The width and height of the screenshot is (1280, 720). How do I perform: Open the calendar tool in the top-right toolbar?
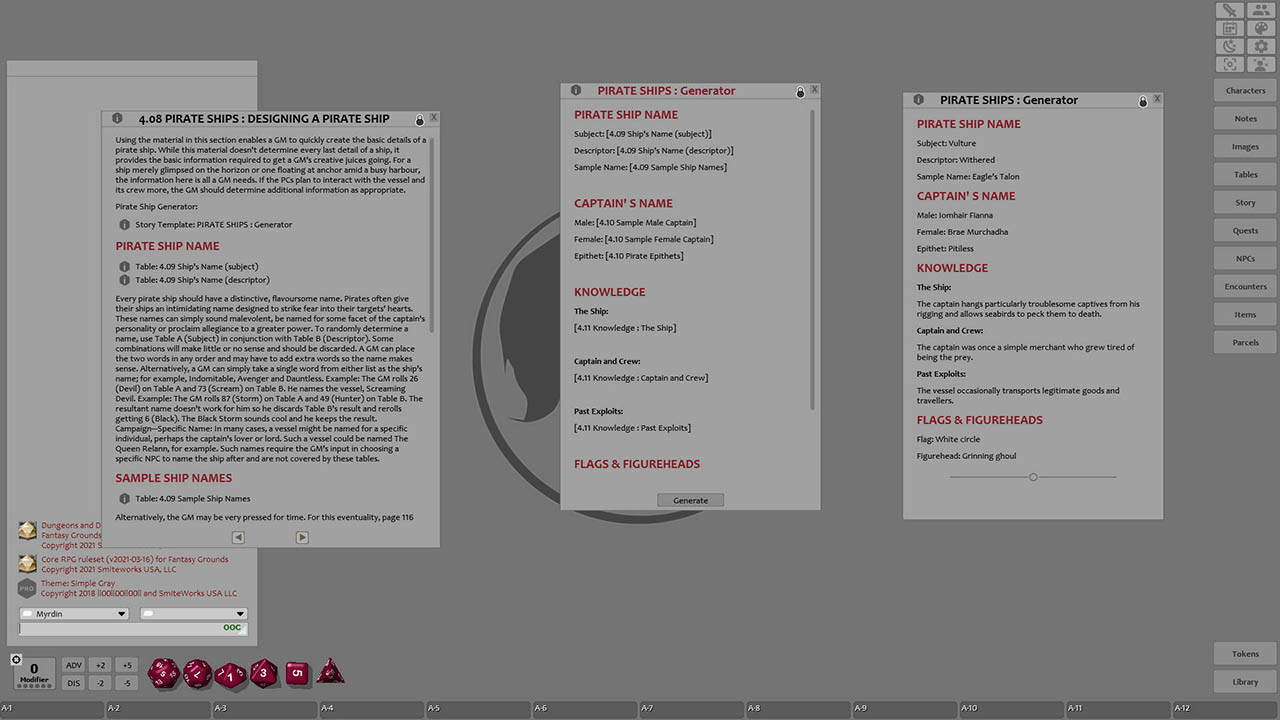tap(1229, 27)
